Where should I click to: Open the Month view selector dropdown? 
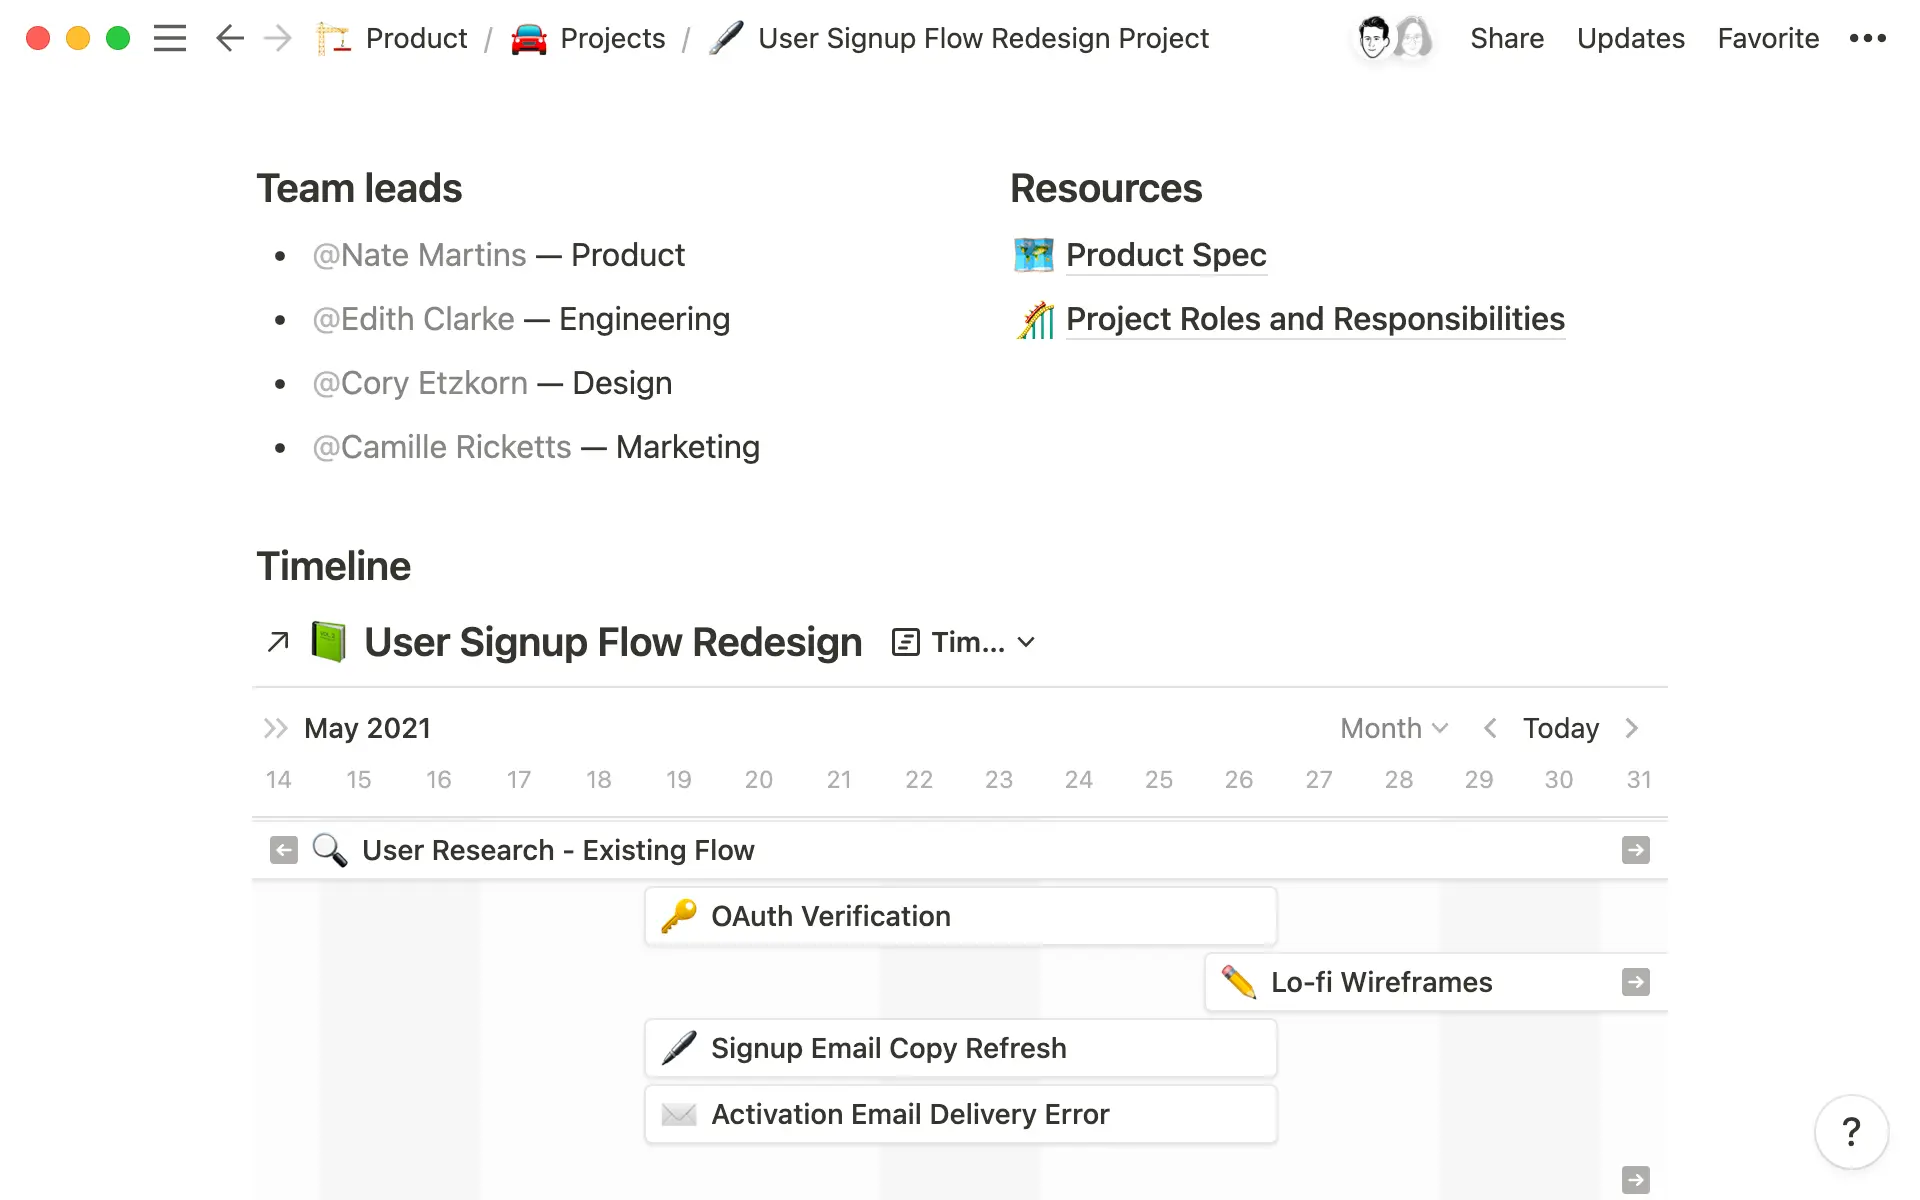point(1391,729)
